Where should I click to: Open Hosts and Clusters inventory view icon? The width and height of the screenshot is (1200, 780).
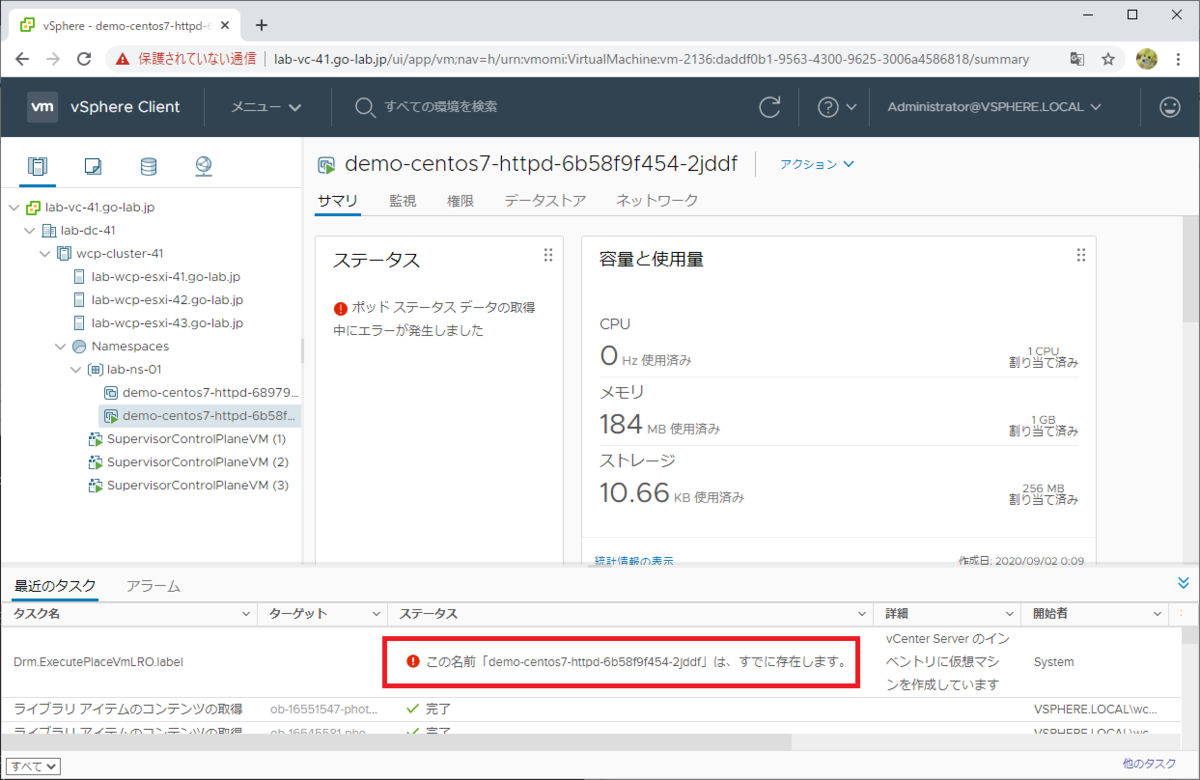[38, 166]
